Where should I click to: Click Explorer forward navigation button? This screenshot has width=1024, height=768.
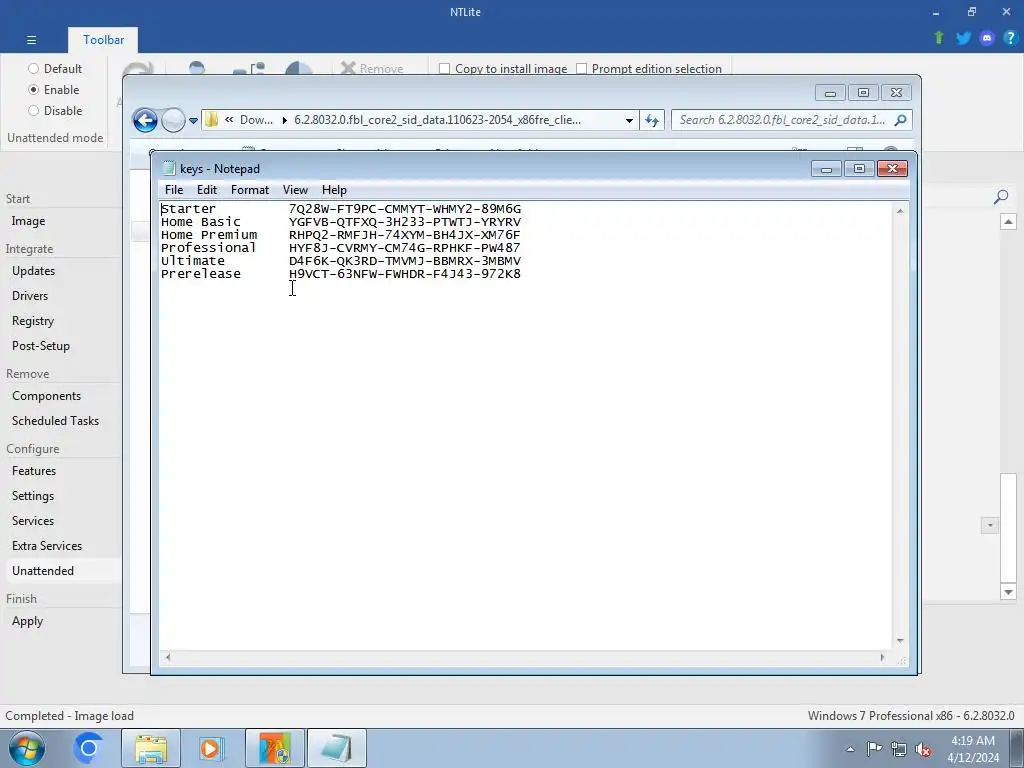point(173,120)
